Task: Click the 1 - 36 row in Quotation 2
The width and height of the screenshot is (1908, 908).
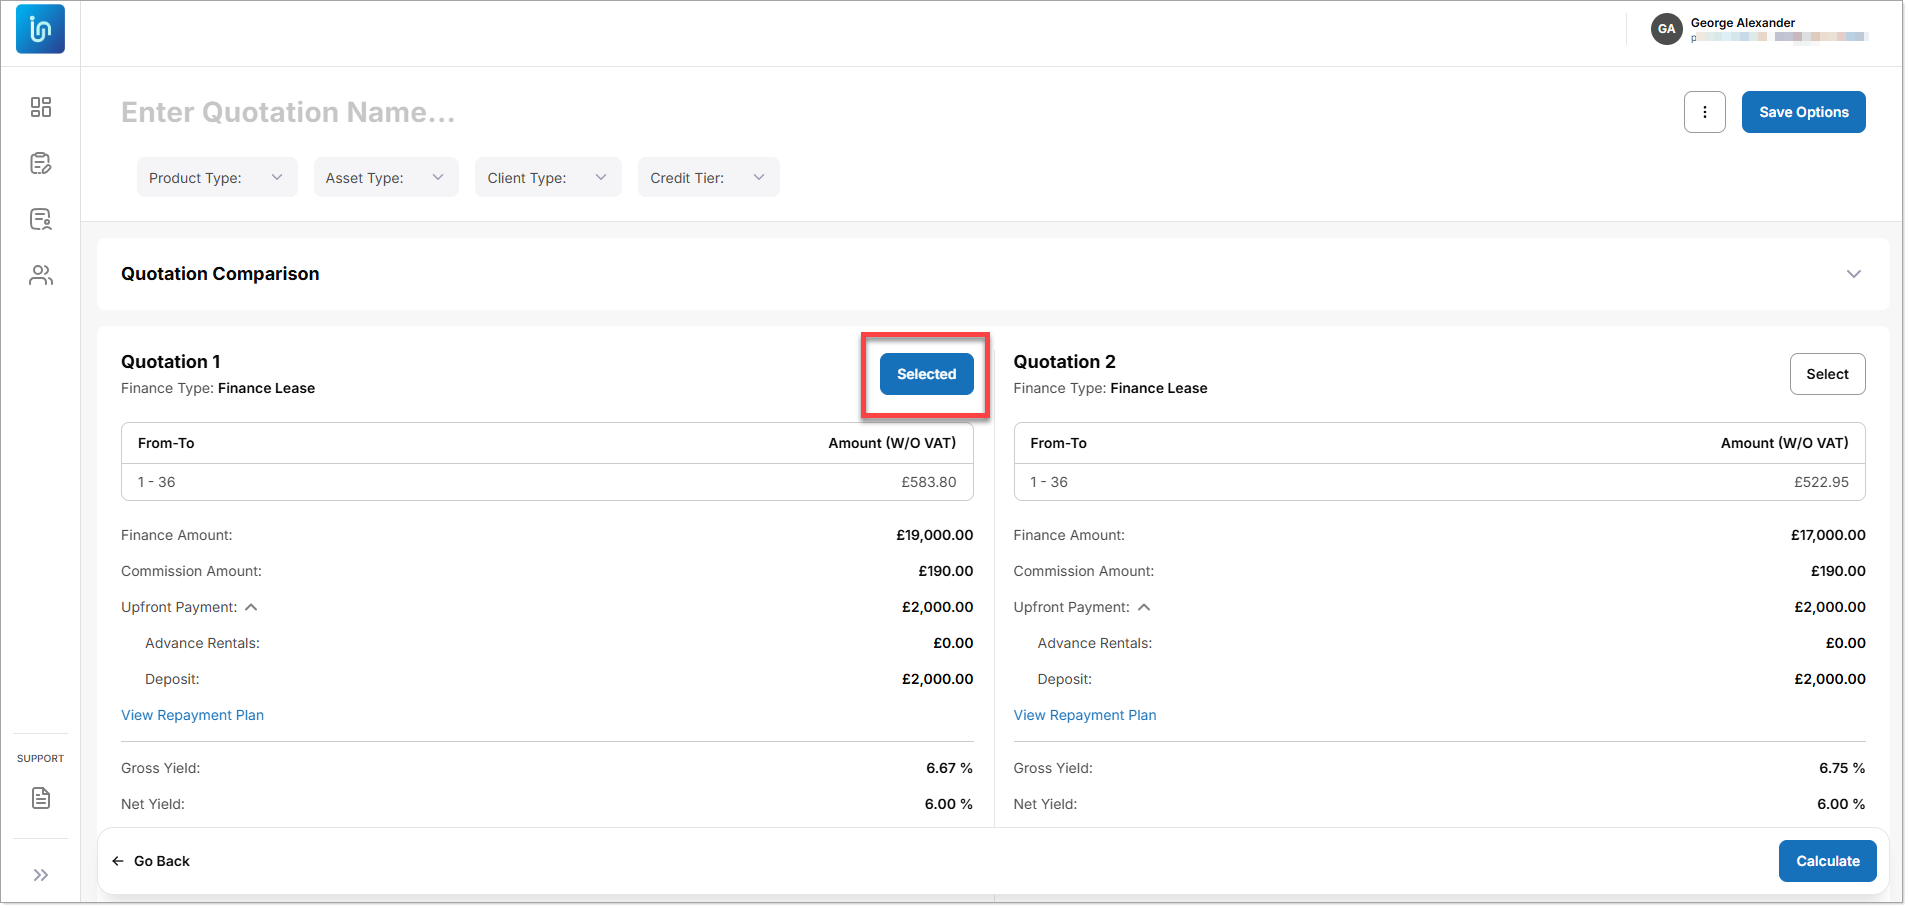Action: tap(1440, 482)
